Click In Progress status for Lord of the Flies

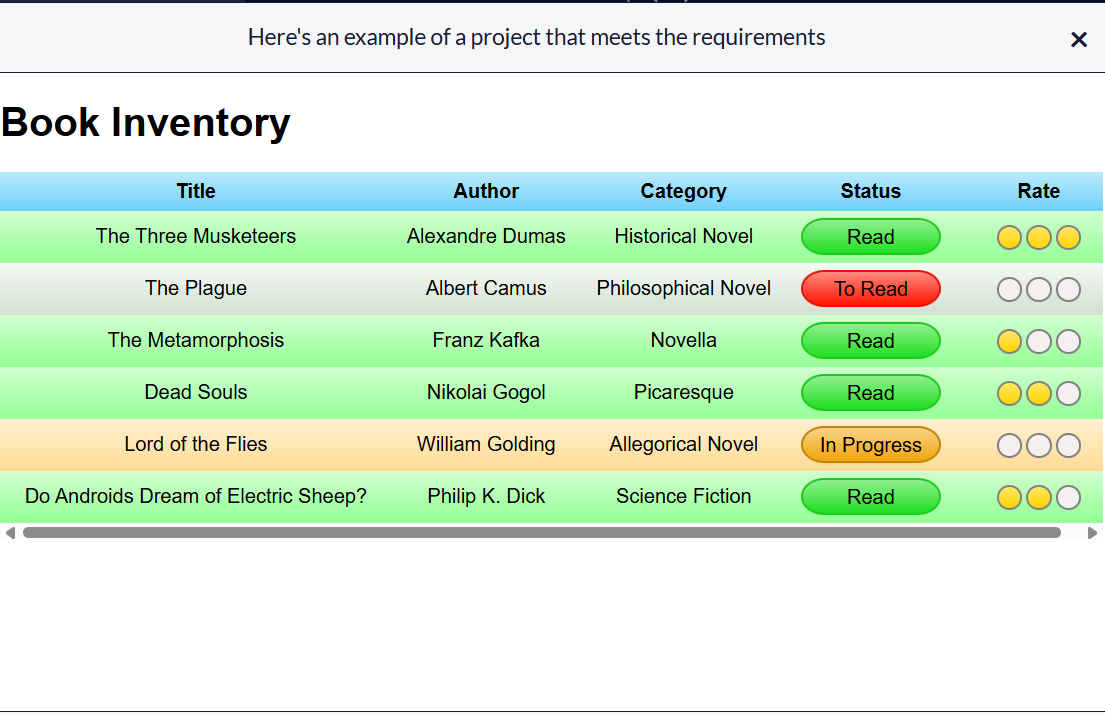pos(870,445)
